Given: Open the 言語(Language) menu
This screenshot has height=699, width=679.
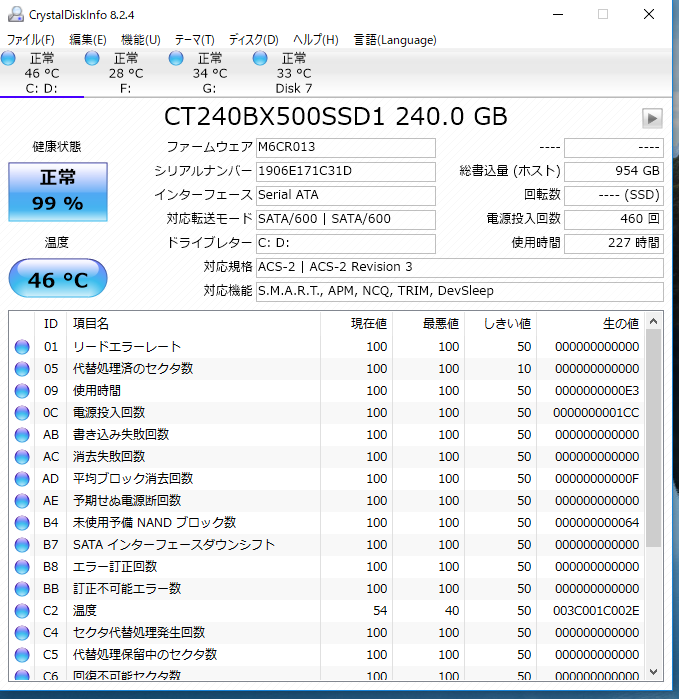Looking at the screenshot, I should click(x=395, y=40).
